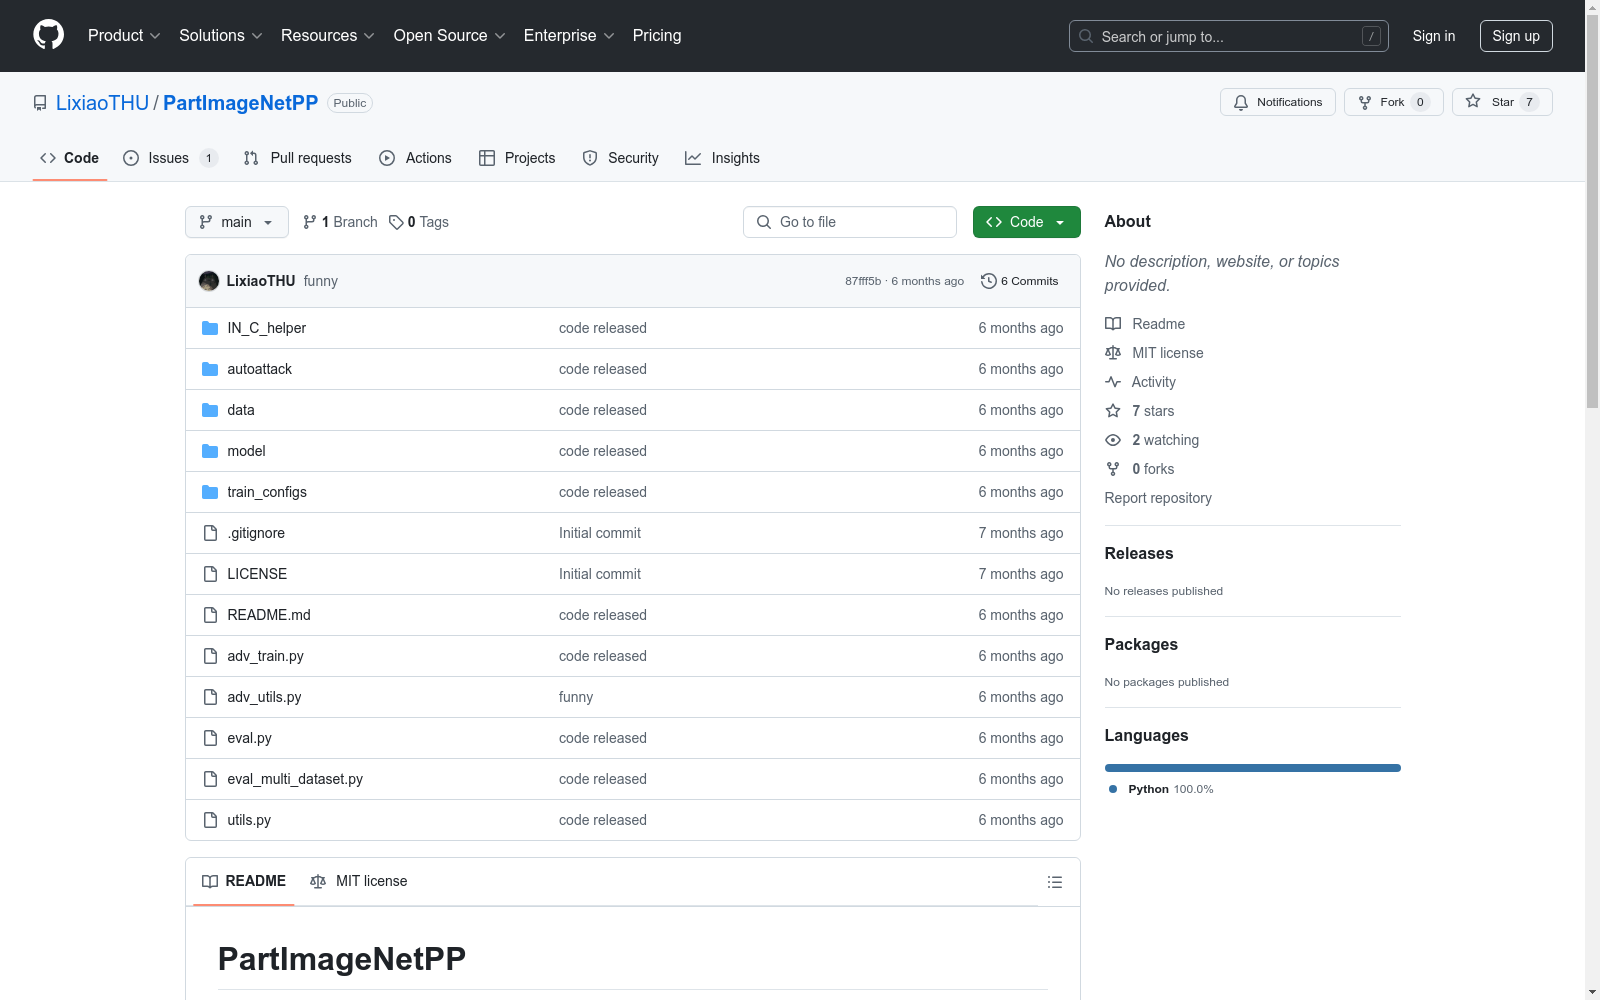Click the 'funny' commit message for adv_utils.py
1600x1000 pixels.
pyautogui.click(x=576, y=697)
